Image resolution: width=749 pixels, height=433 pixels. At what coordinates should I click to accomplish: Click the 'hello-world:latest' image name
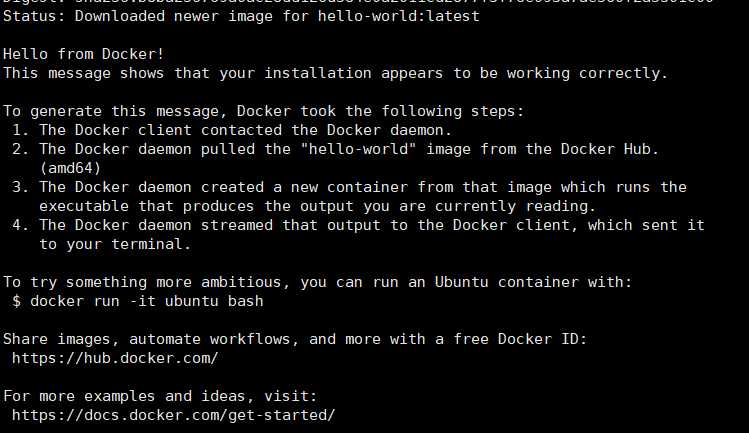pos(398,16)
